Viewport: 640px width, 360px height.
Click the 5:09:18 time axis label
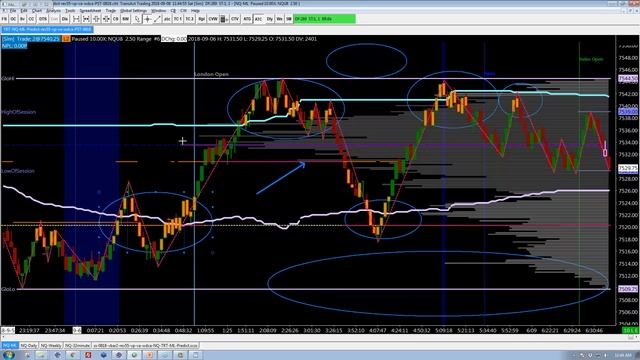point(444,330)
